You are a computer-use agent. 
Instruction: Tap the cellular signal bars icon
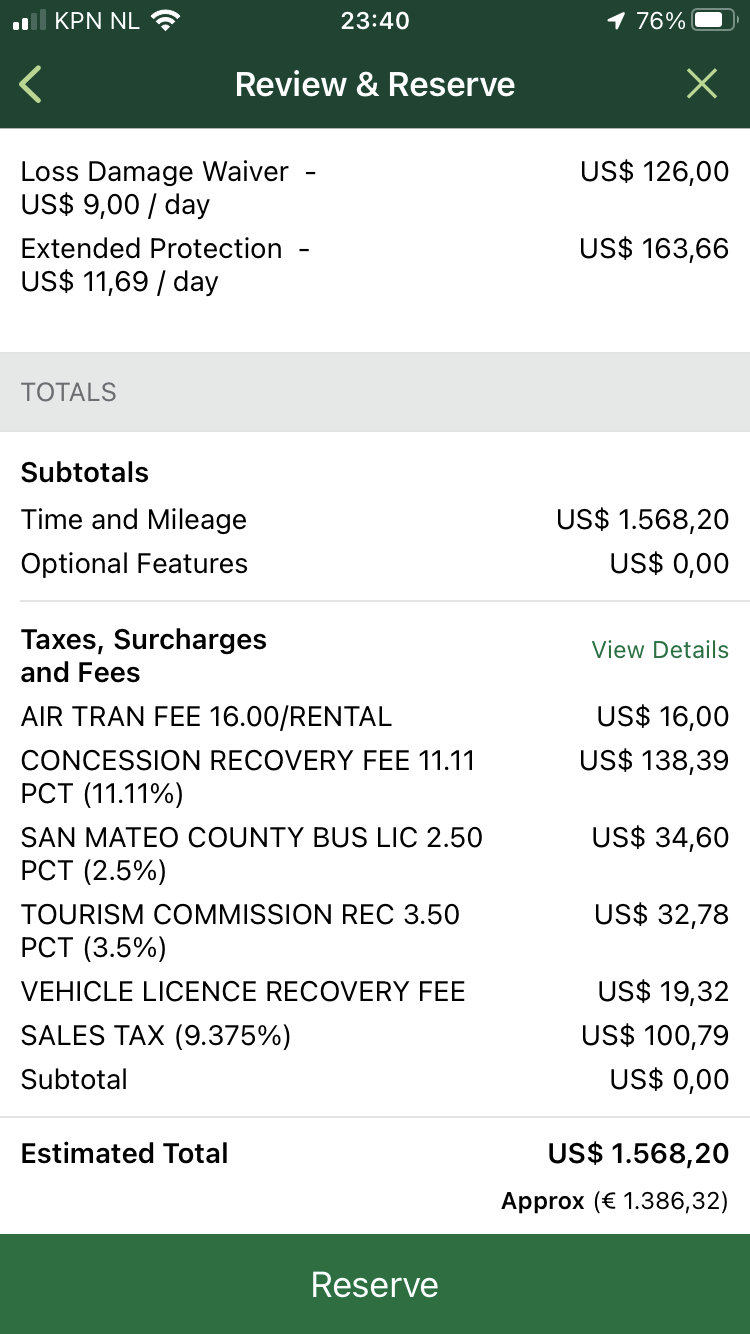tap(30, 21)
